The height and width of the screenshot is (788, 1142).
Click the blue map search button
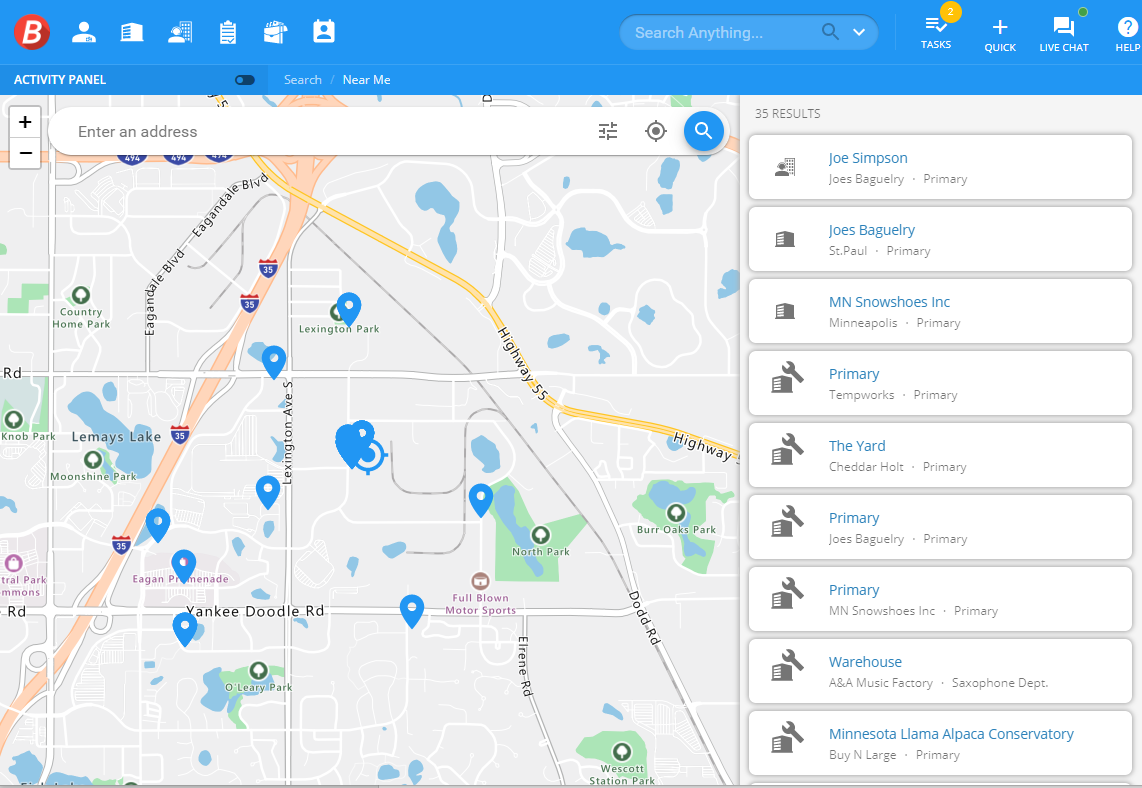pyautogui.click(x=704, y=131)
